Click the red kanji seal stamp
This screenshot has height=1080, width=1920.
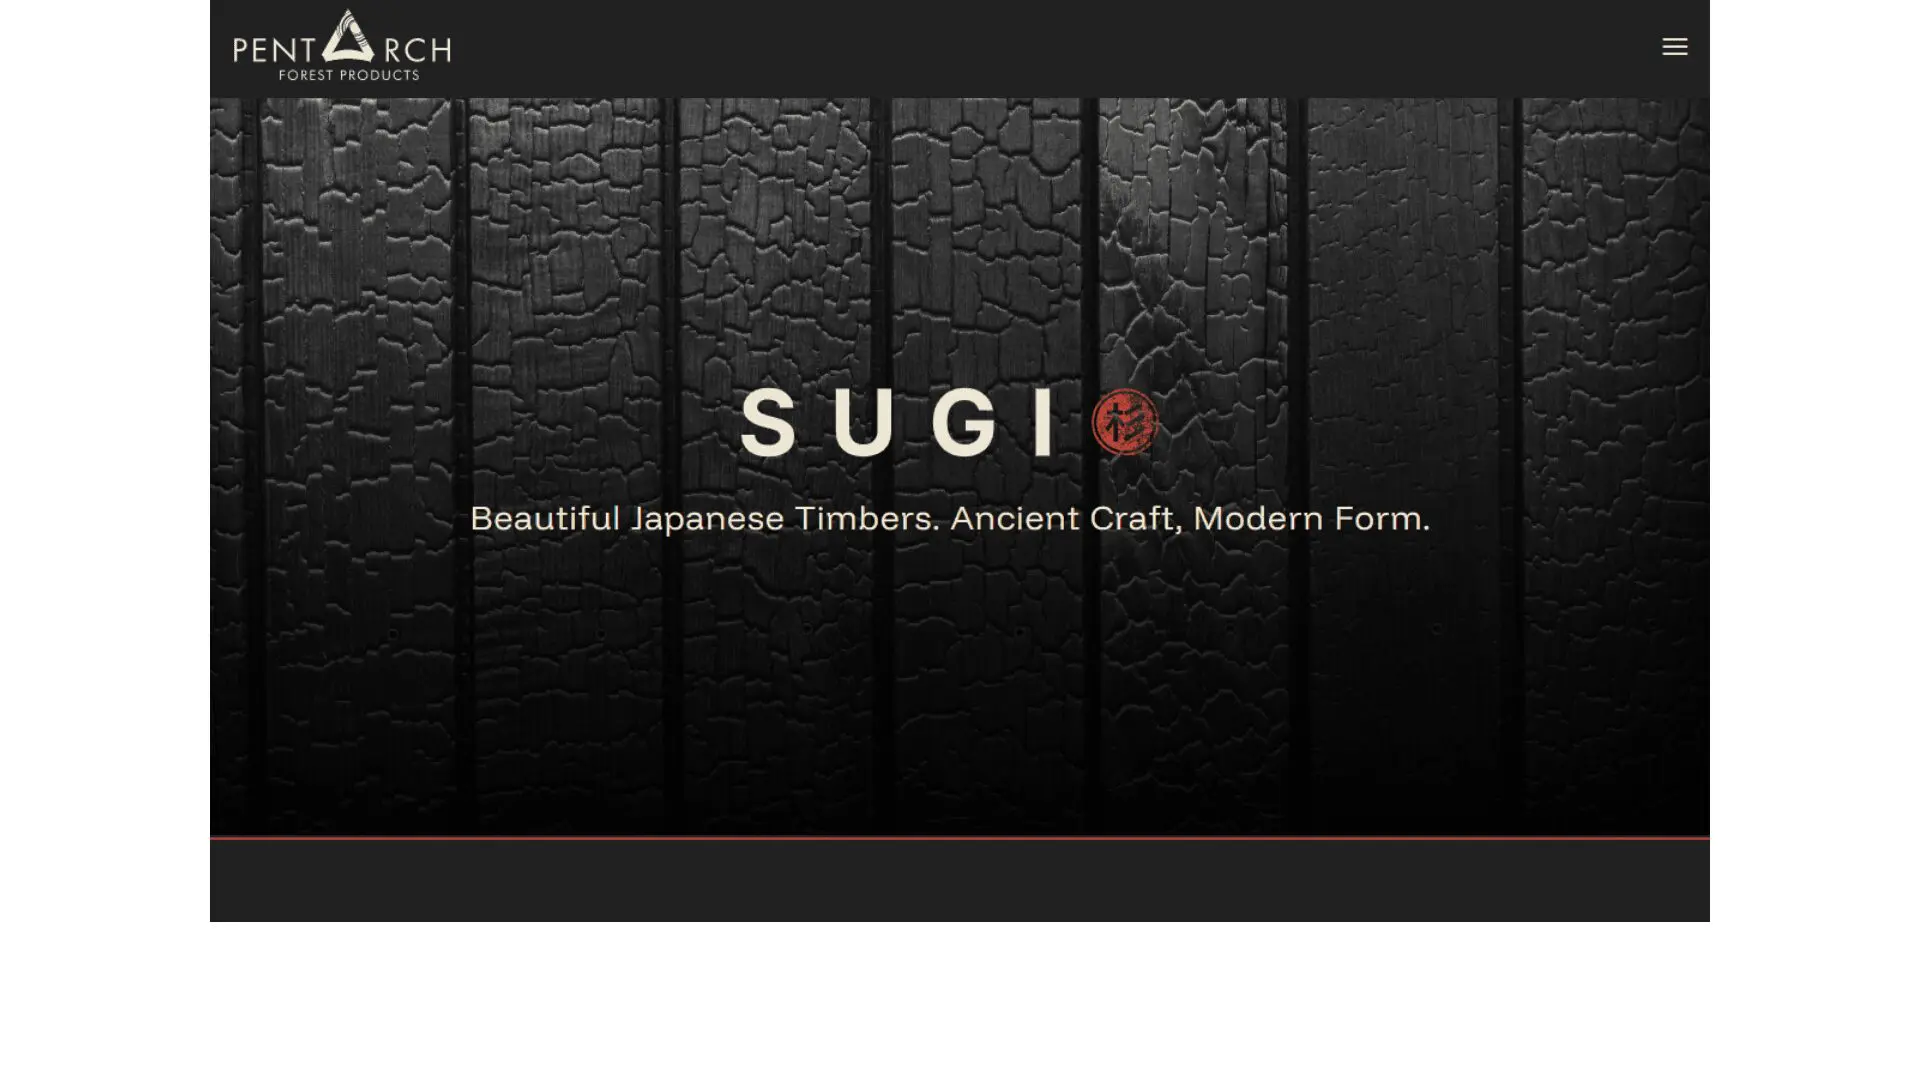pos(1125,422)
